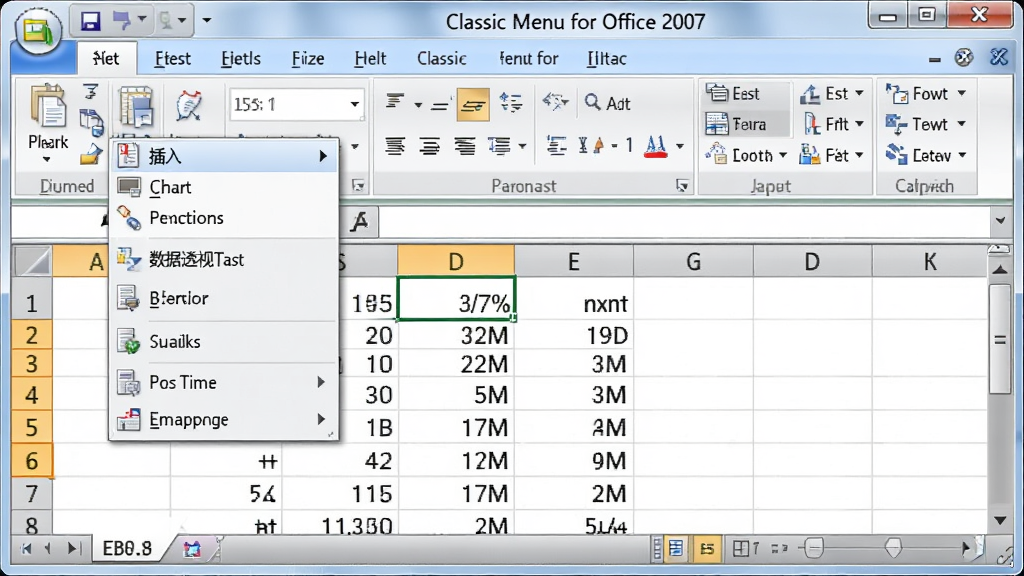The image size is (1024, 576).
Task: Click the Pleark dropdown arrow
Action: 47,160
